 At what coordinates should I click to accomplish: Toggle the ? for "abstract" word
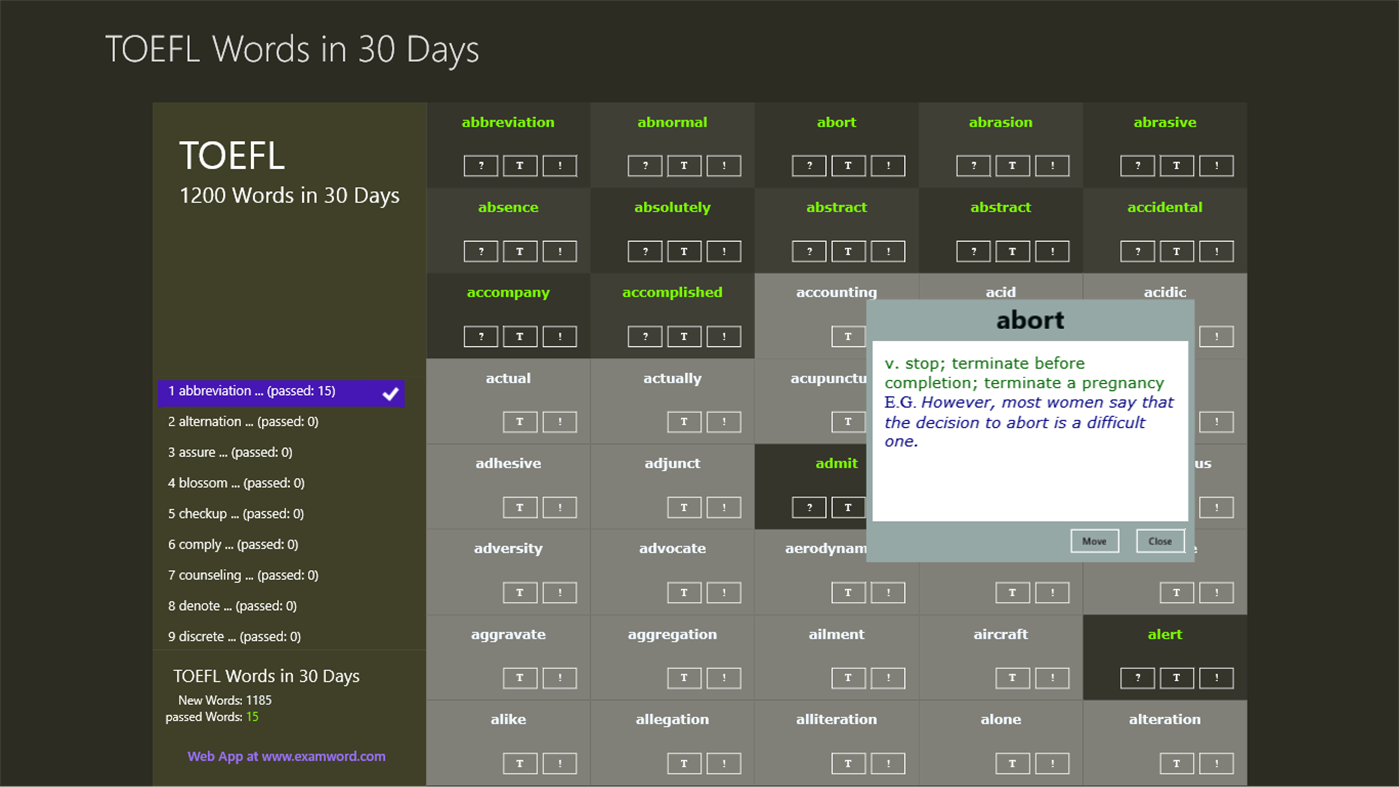(809, 251)
